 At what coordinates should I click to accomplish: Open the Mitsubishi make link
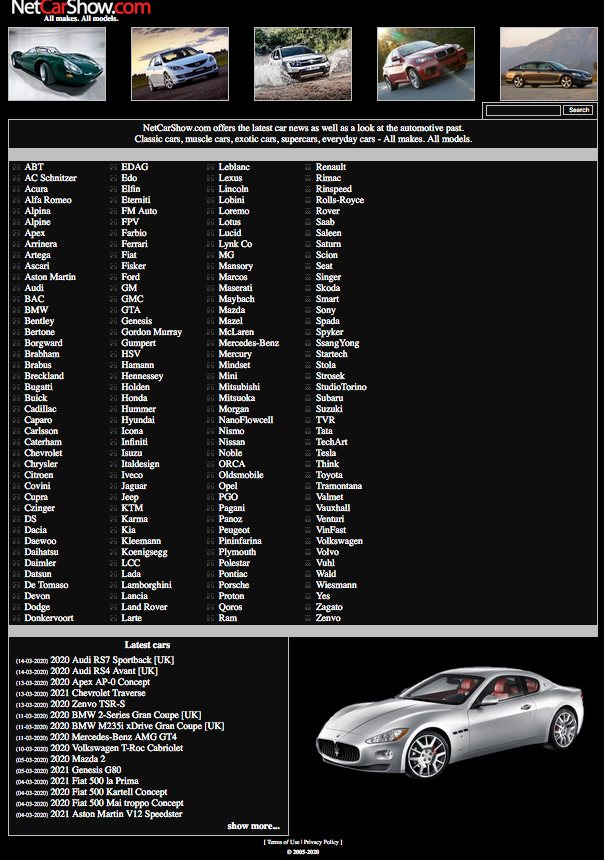pos(239,387)
